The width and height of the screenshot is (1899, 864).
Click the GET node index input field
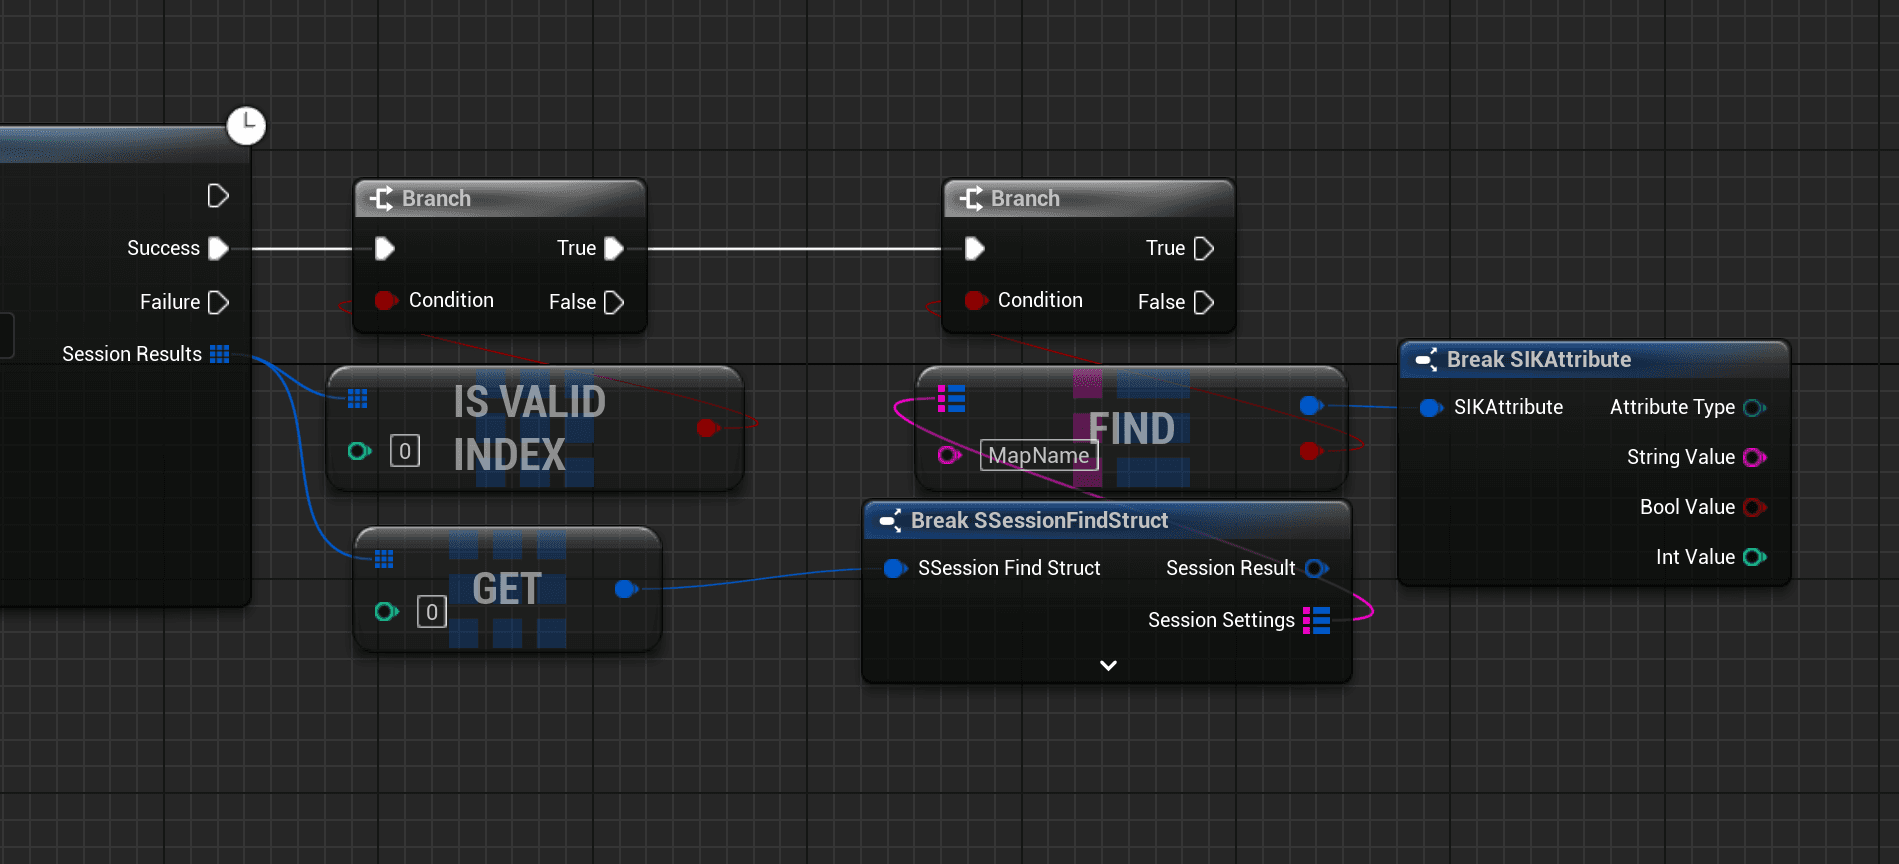[x=431, y=611]
